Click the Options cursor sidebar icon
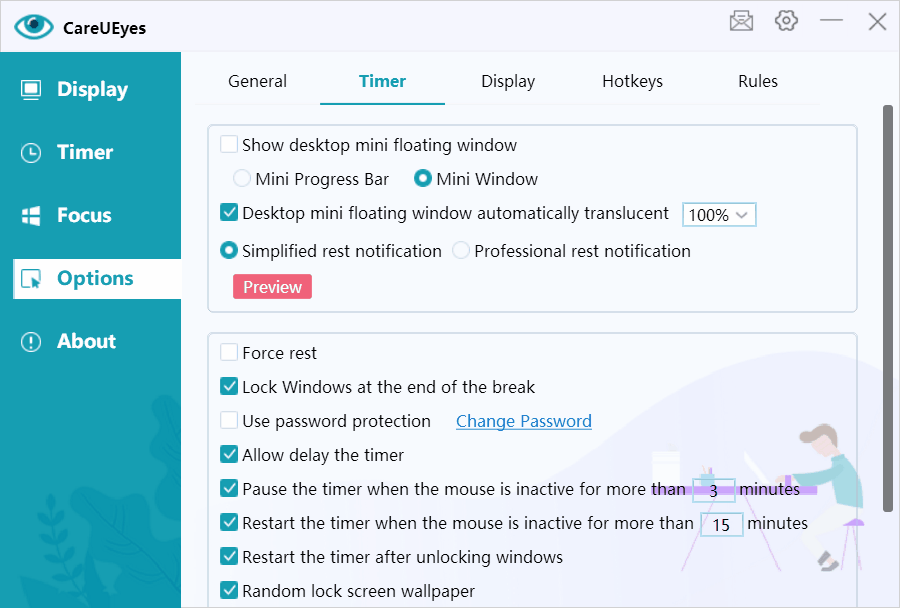Viewport: 900px width, 608px height. pyautogui.click(x=31, y=279)
